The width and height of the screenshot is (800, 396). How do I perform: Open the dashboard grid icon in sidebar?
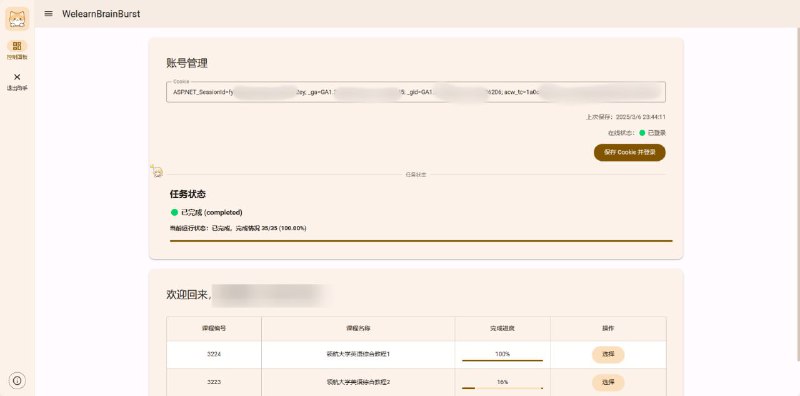(17, 46)
